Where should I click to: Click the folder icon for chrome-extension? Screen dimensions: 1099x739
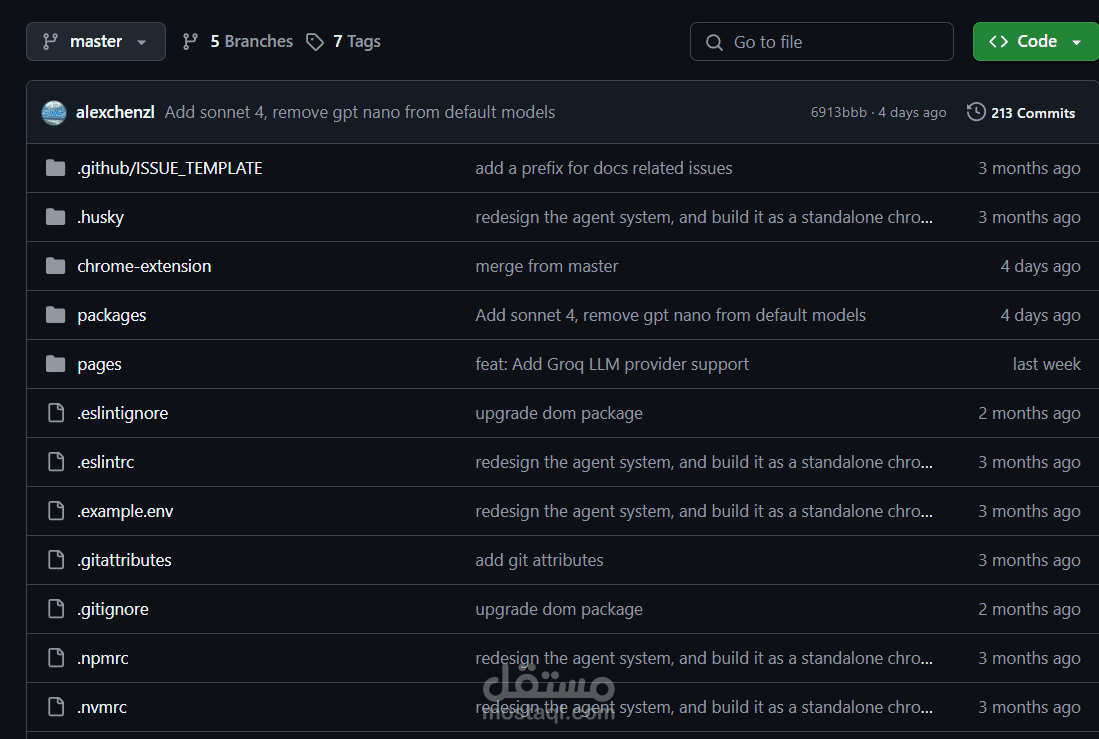[55, 266]
